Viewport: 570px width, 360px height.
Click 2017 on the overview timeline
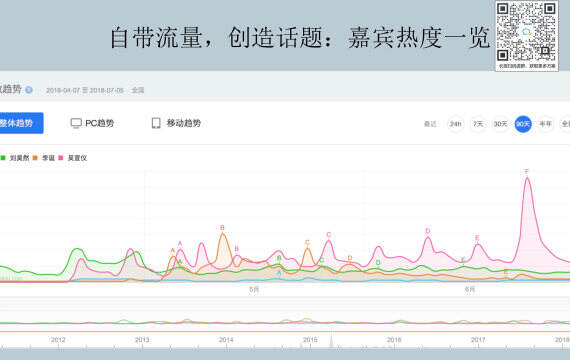[478, 340]
